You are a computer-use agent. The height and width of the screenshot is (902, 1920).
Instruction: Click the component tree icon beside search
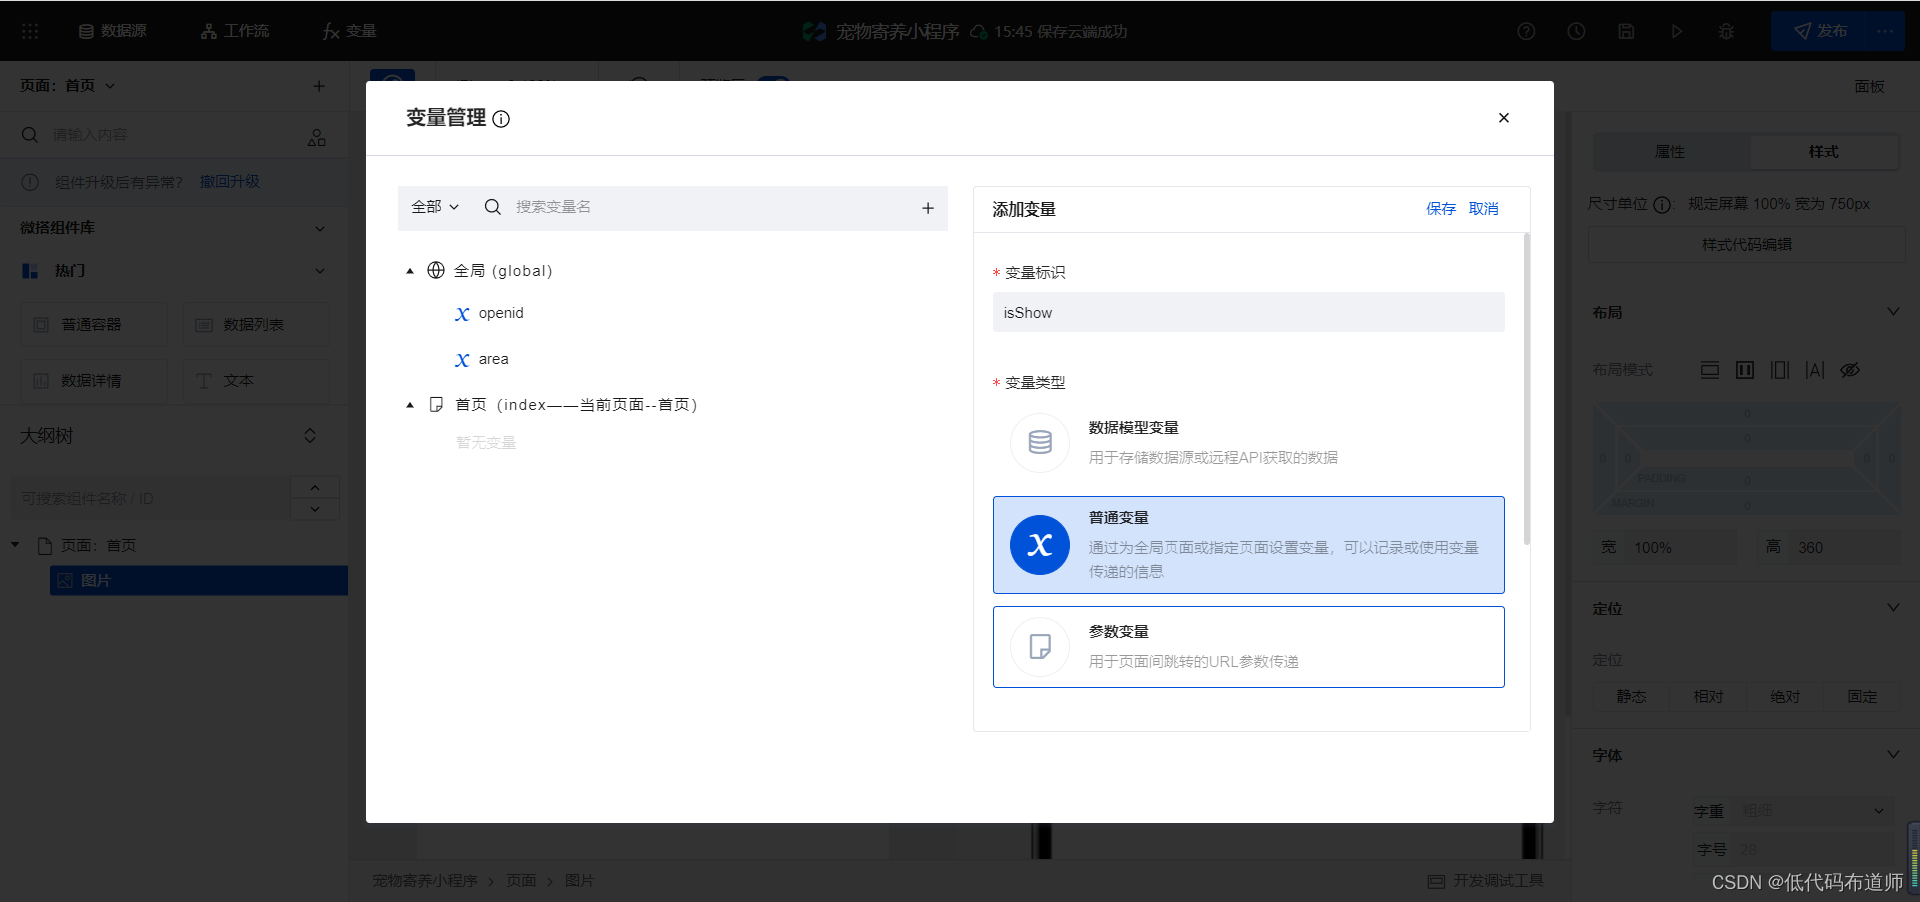coord(317,137)
